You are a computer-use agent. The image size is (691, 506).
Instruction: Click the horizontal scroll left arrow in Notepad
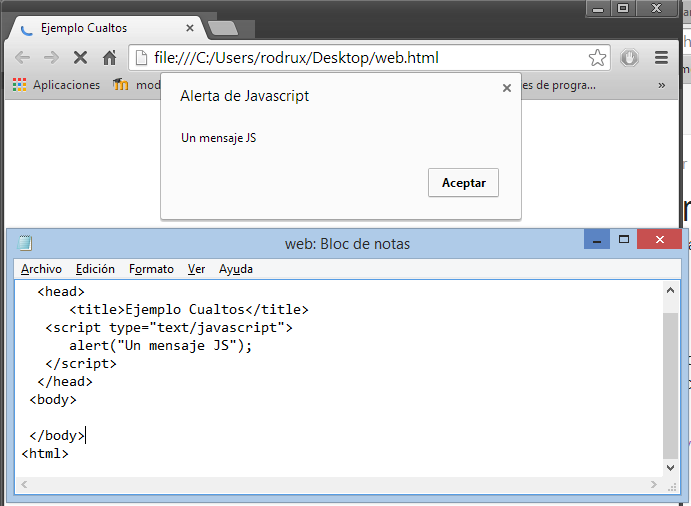(x=24, y=484)
